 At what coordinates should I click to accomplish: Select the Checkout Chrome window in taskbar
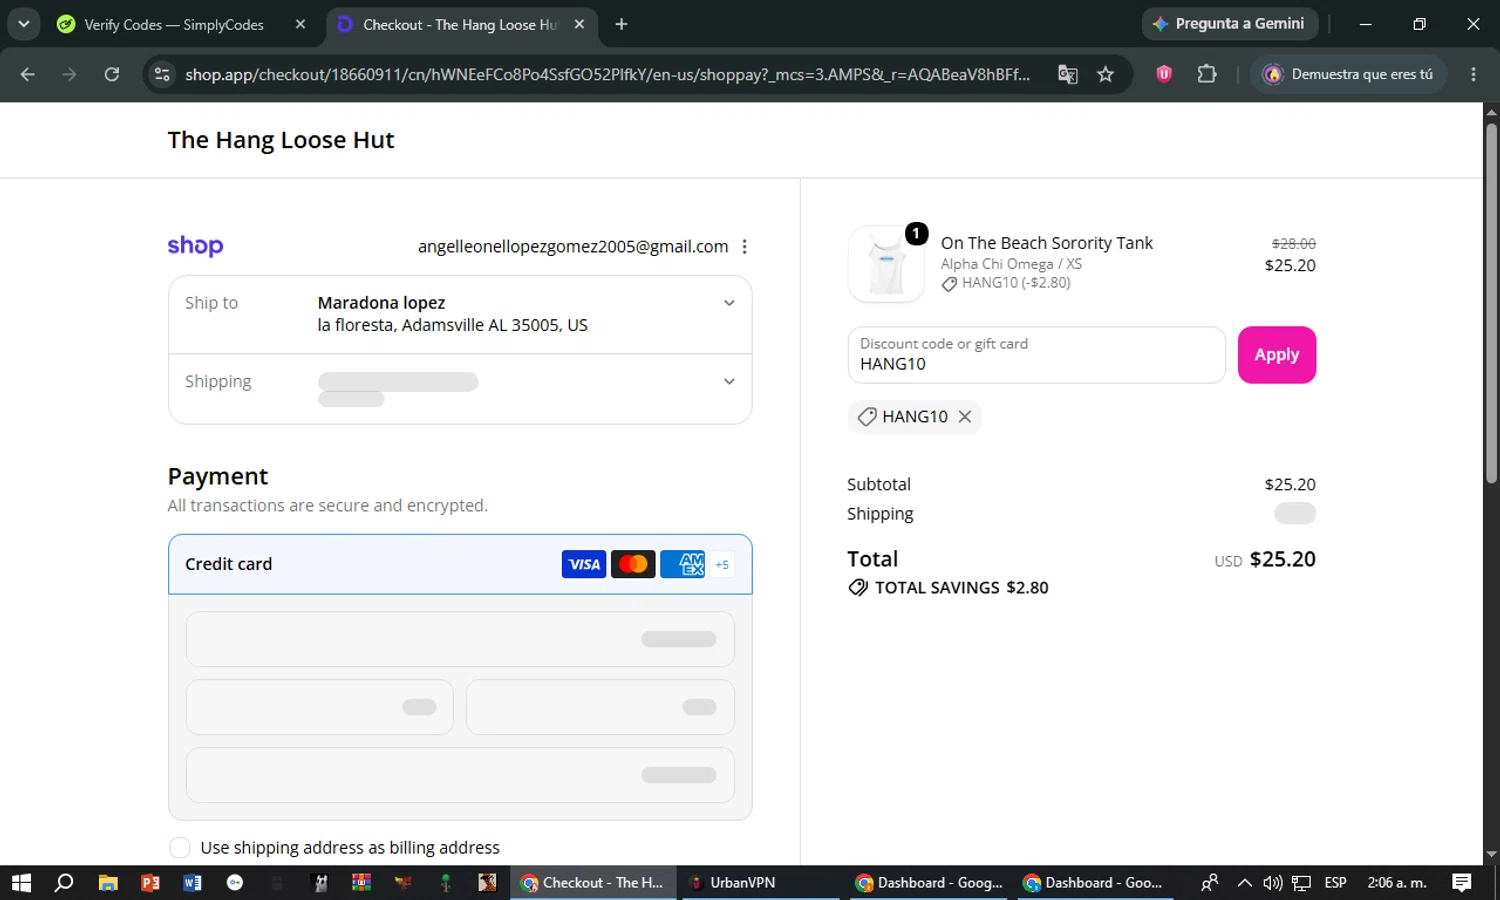pos(594,883)
